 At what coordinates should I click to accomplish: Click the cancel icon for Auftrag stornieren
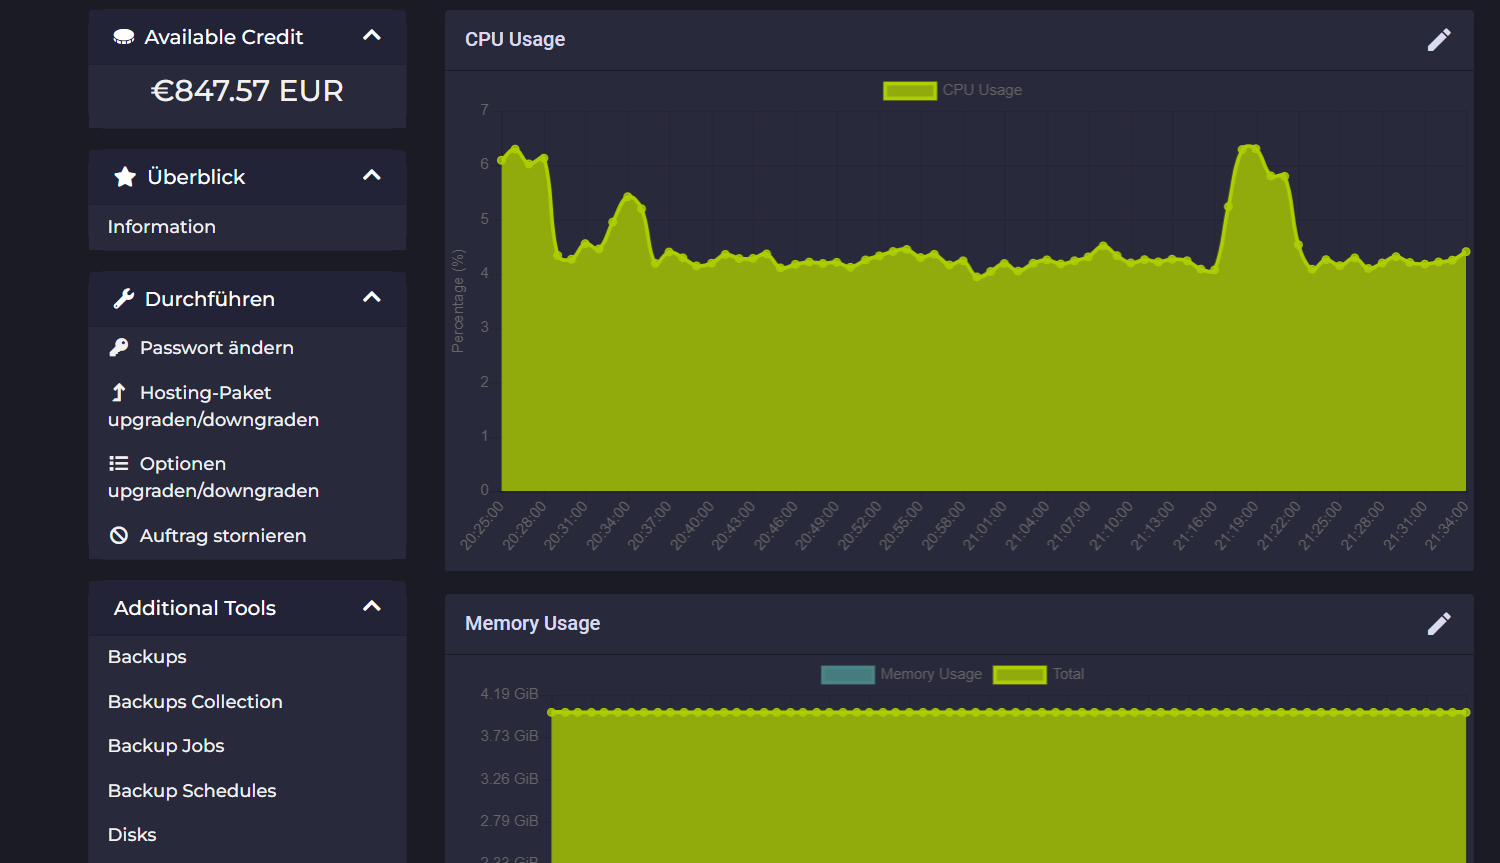tap(119, 535)
